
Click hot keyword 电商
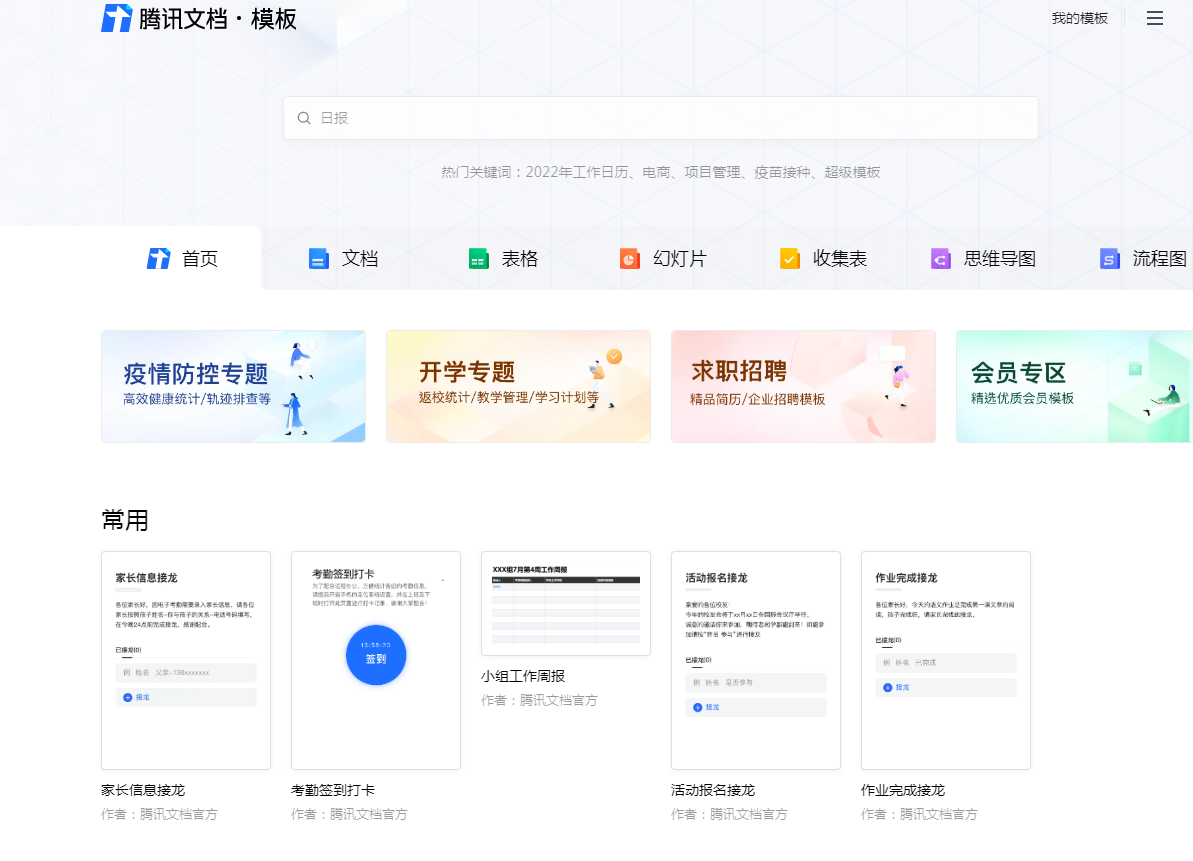656,173
